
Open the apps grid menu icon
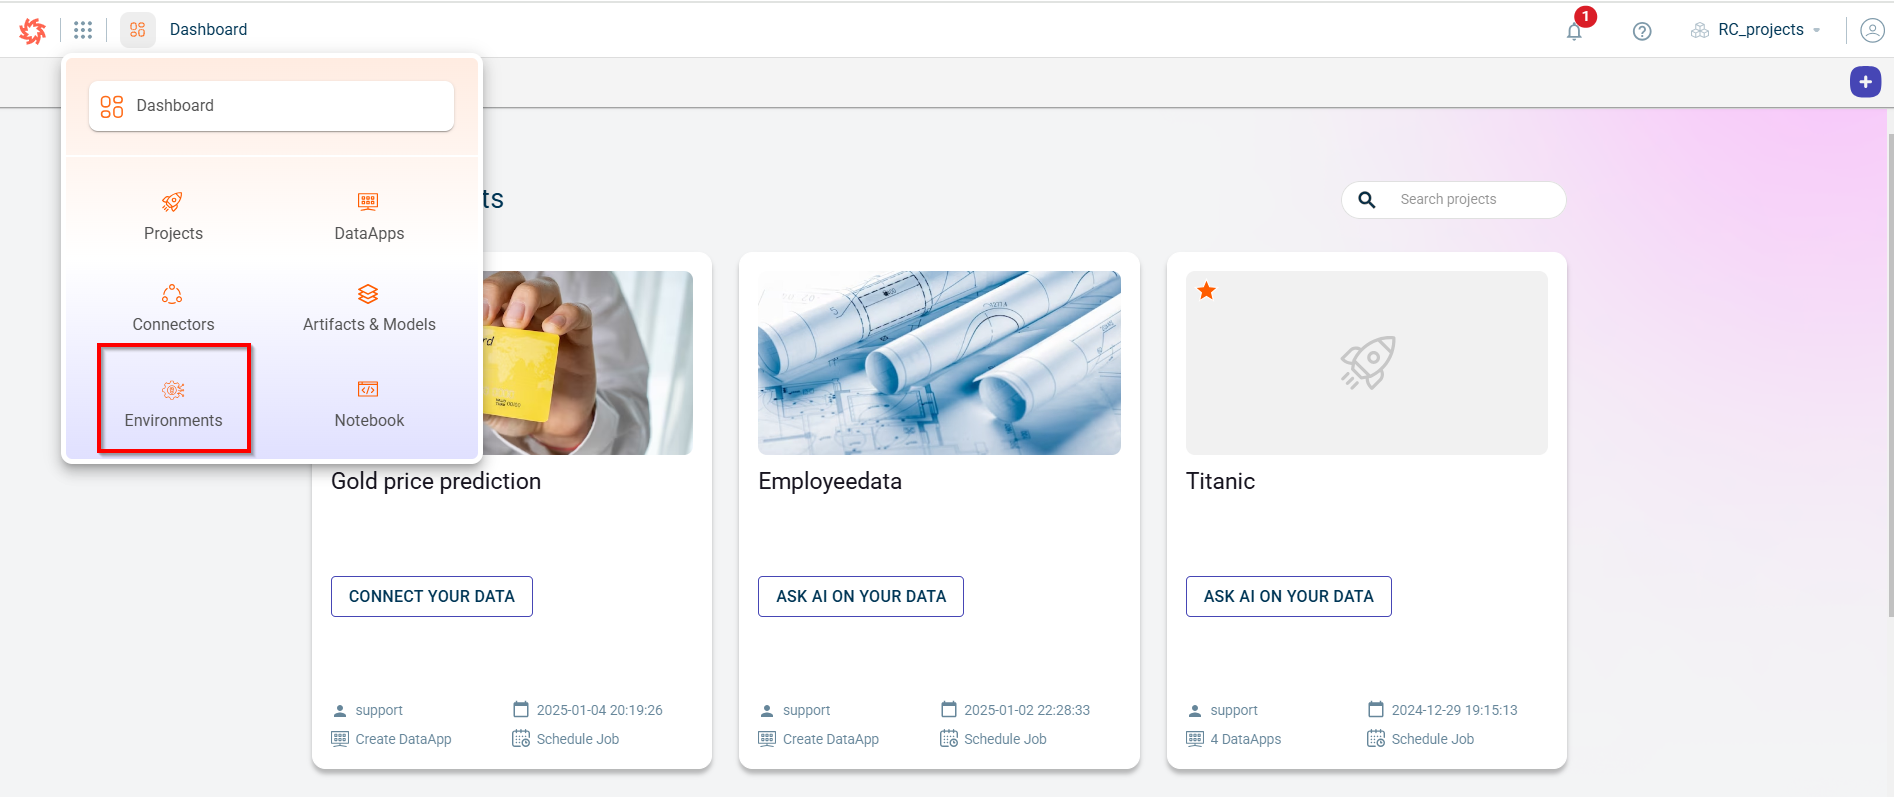pyautogui.click(x=83, y=30)
